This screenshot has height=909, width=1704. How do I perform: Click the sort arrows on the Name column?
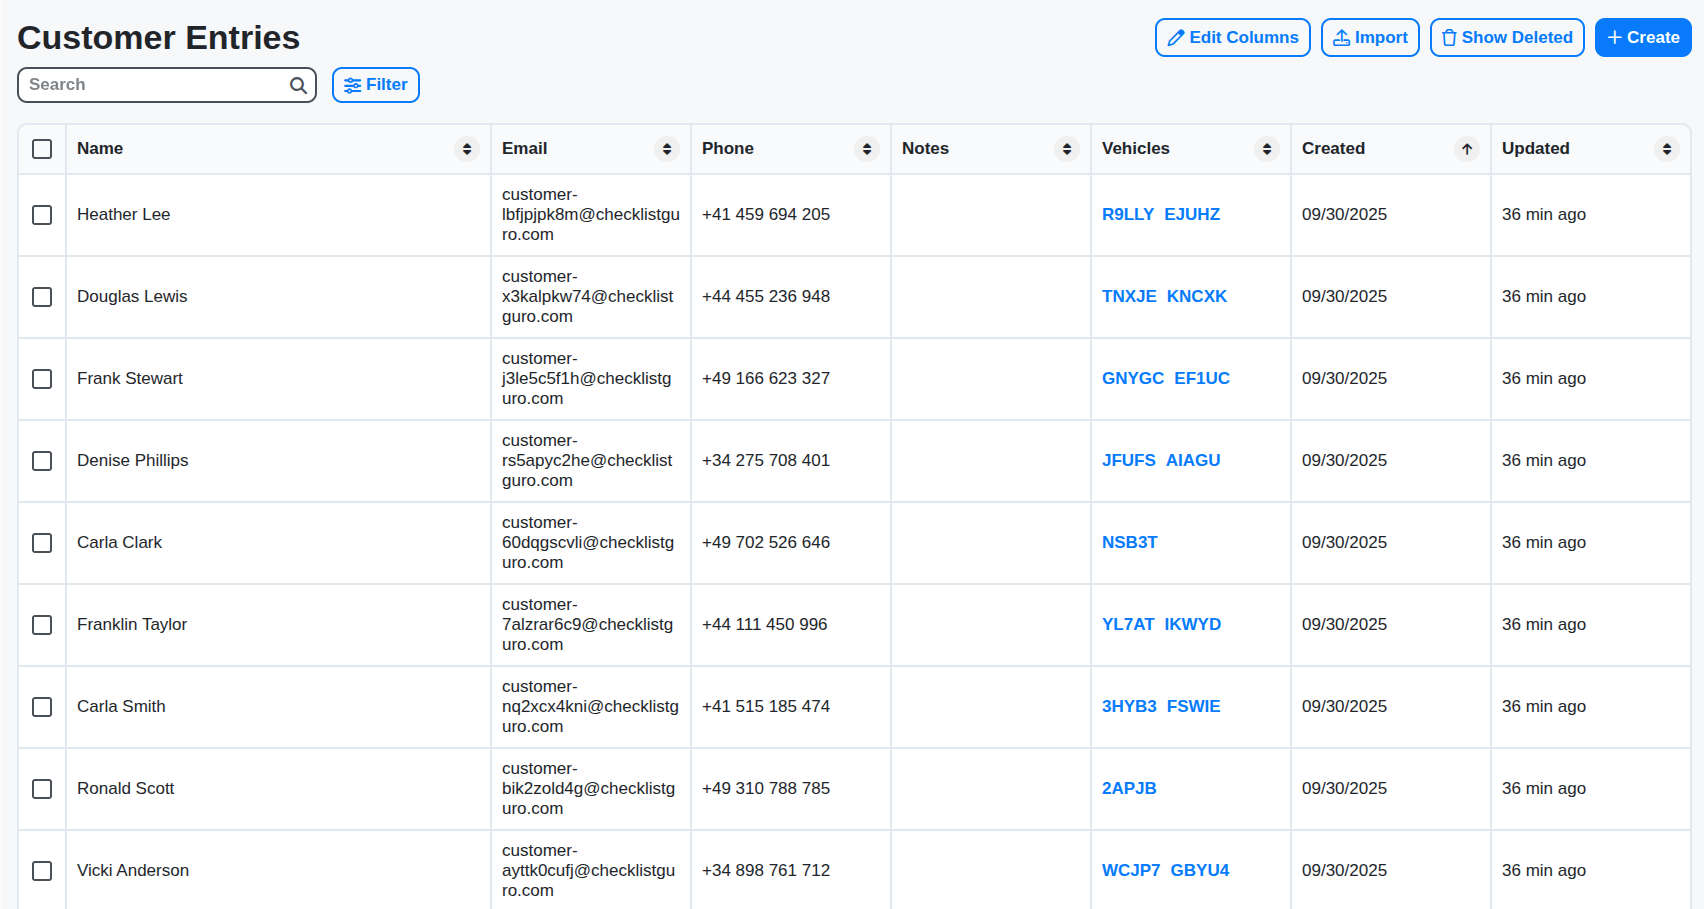tap(466, 148)
